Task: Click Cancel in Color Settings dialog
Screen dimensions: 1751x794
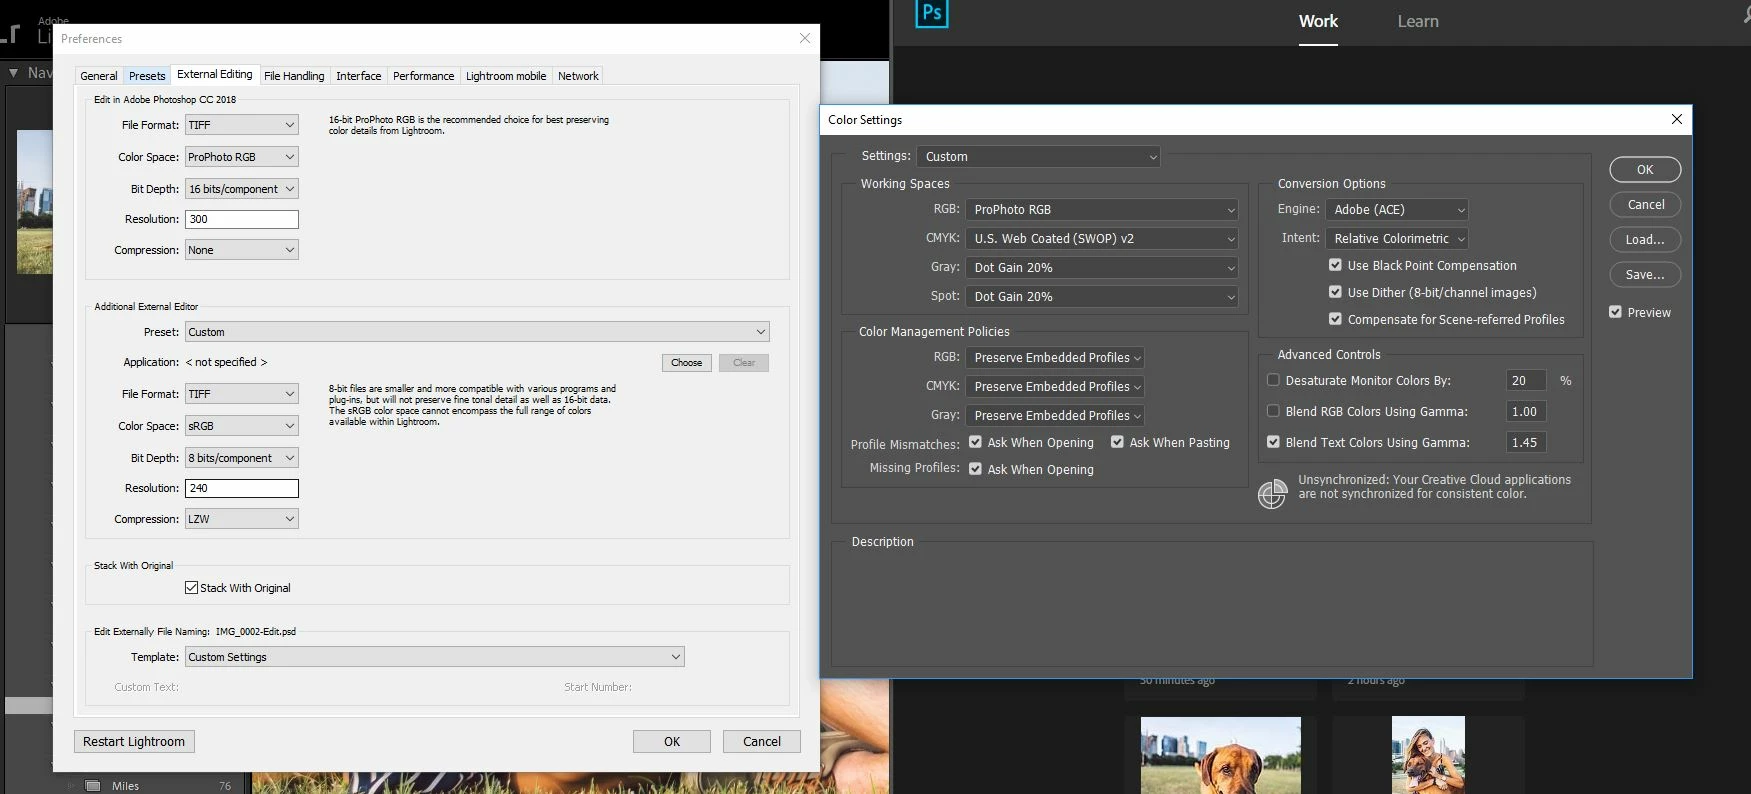Action: [x=1645, y=204]
